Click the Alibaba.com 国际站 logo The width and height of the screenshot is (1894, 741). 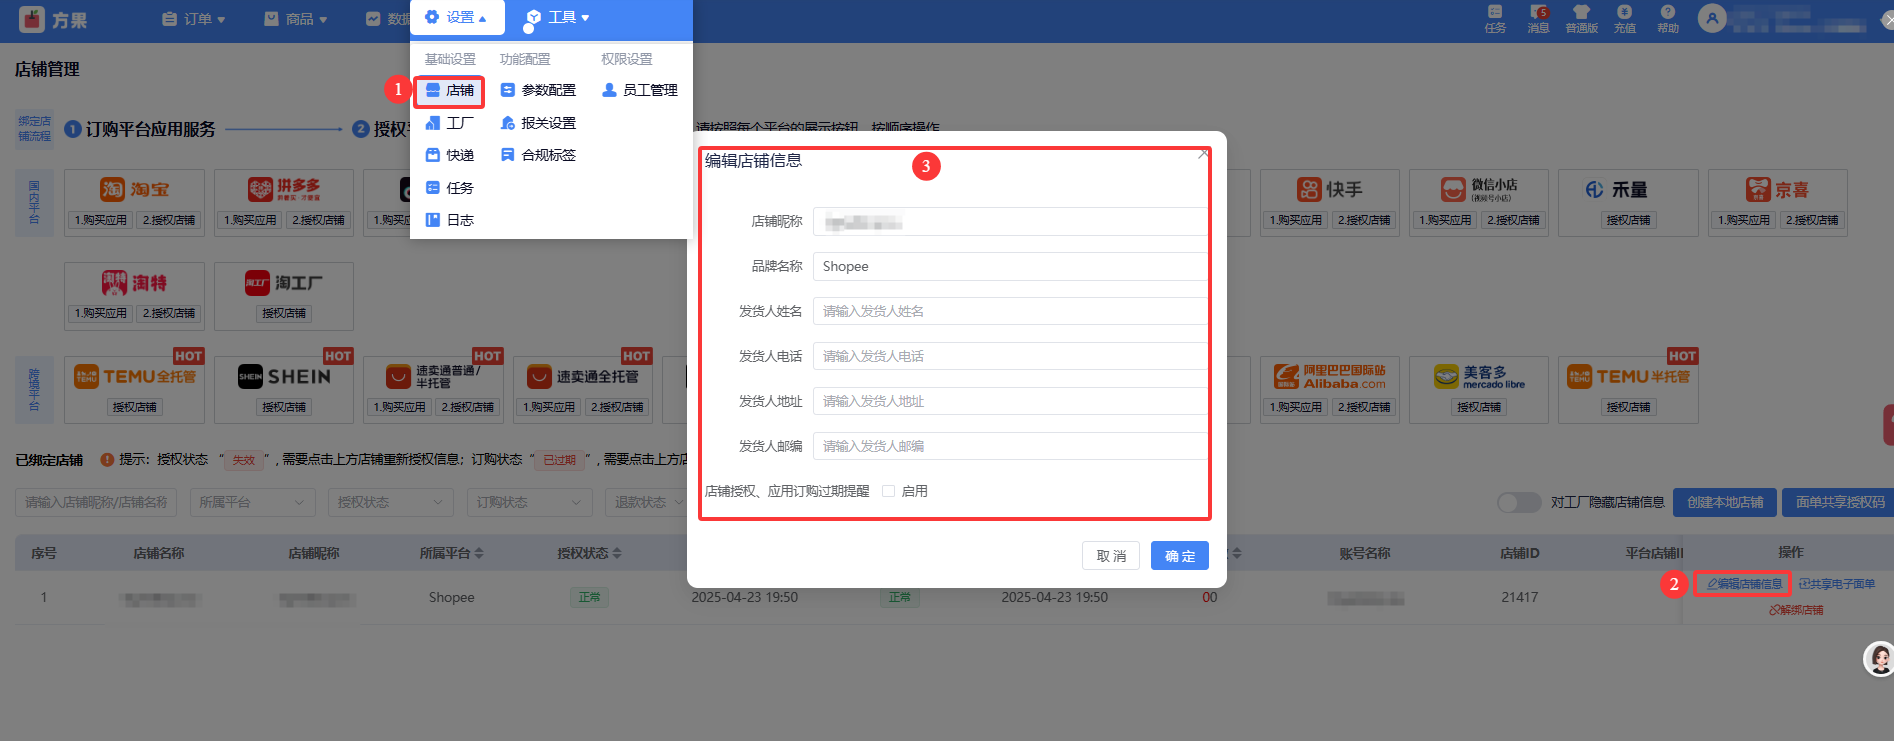point(1329,376)
